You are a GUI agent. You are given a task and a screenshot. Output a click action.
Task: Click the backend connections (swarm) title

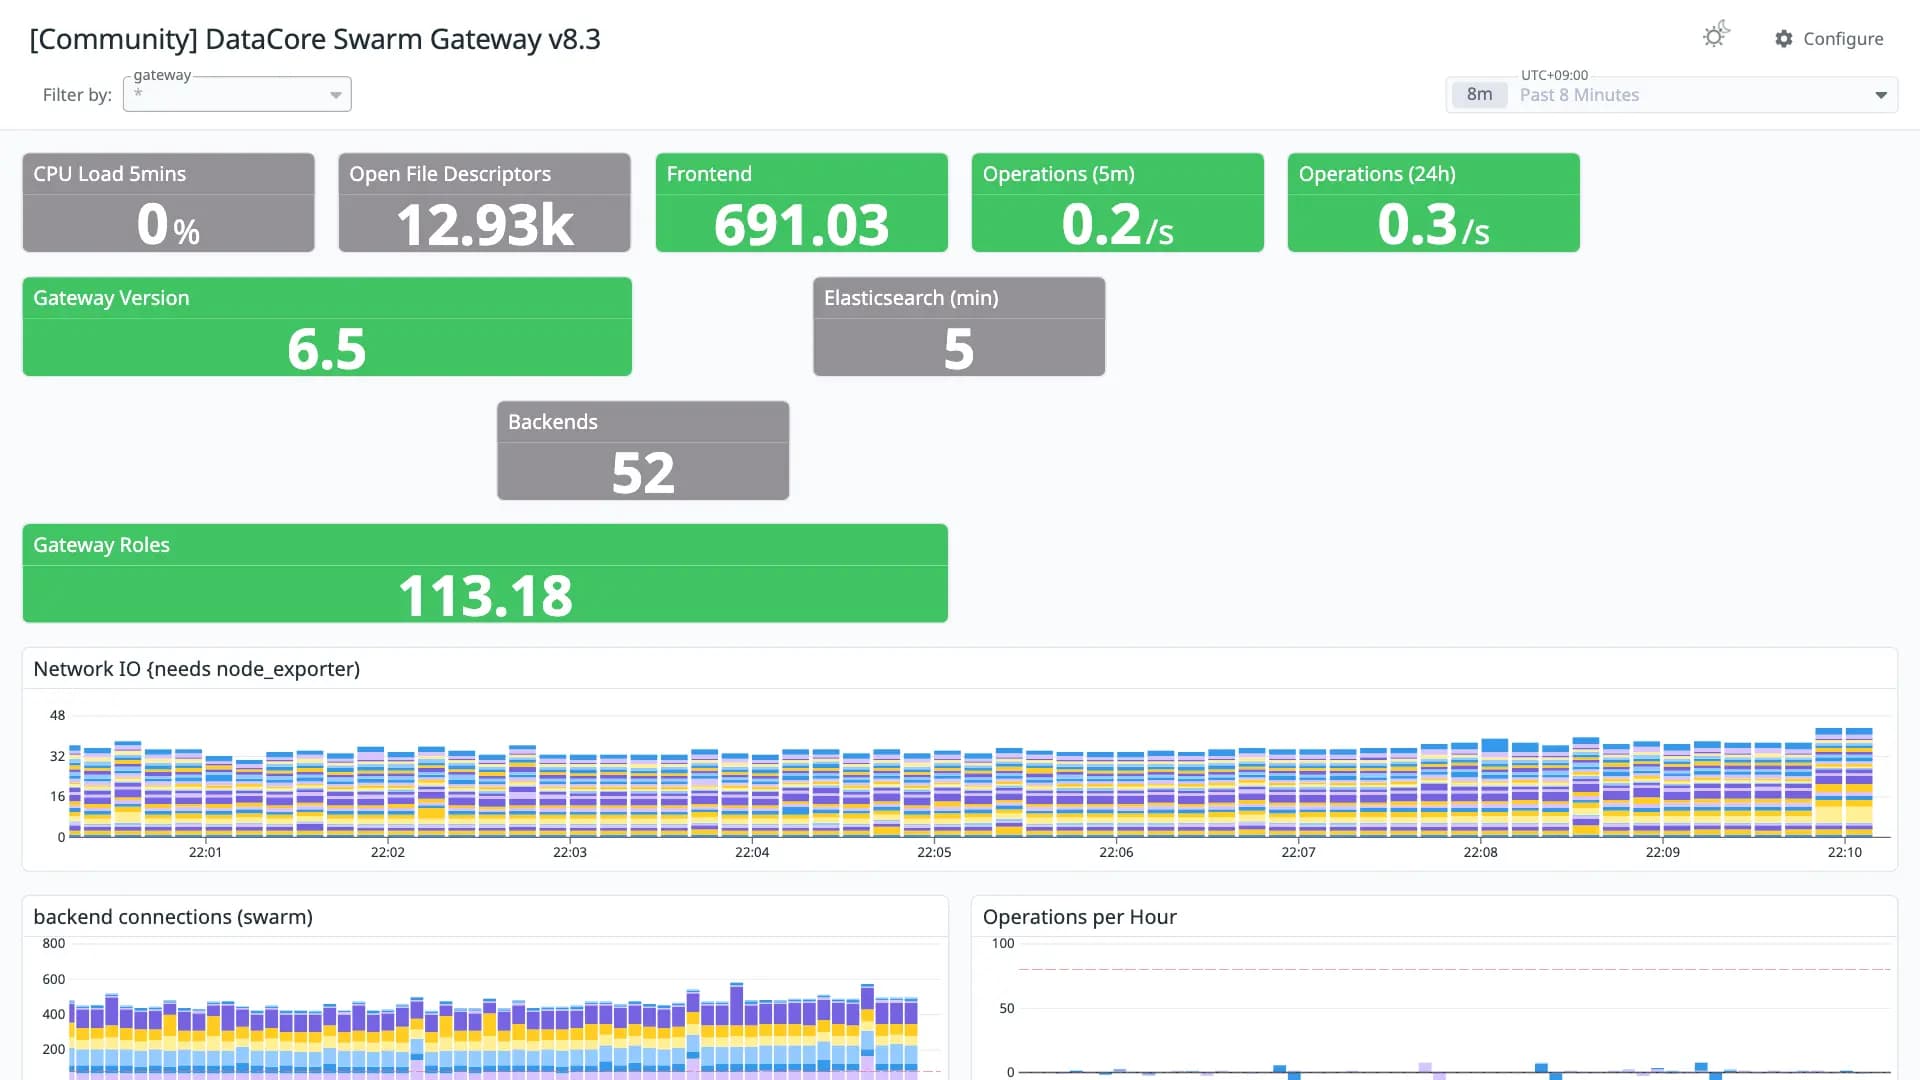pos(173,917)
